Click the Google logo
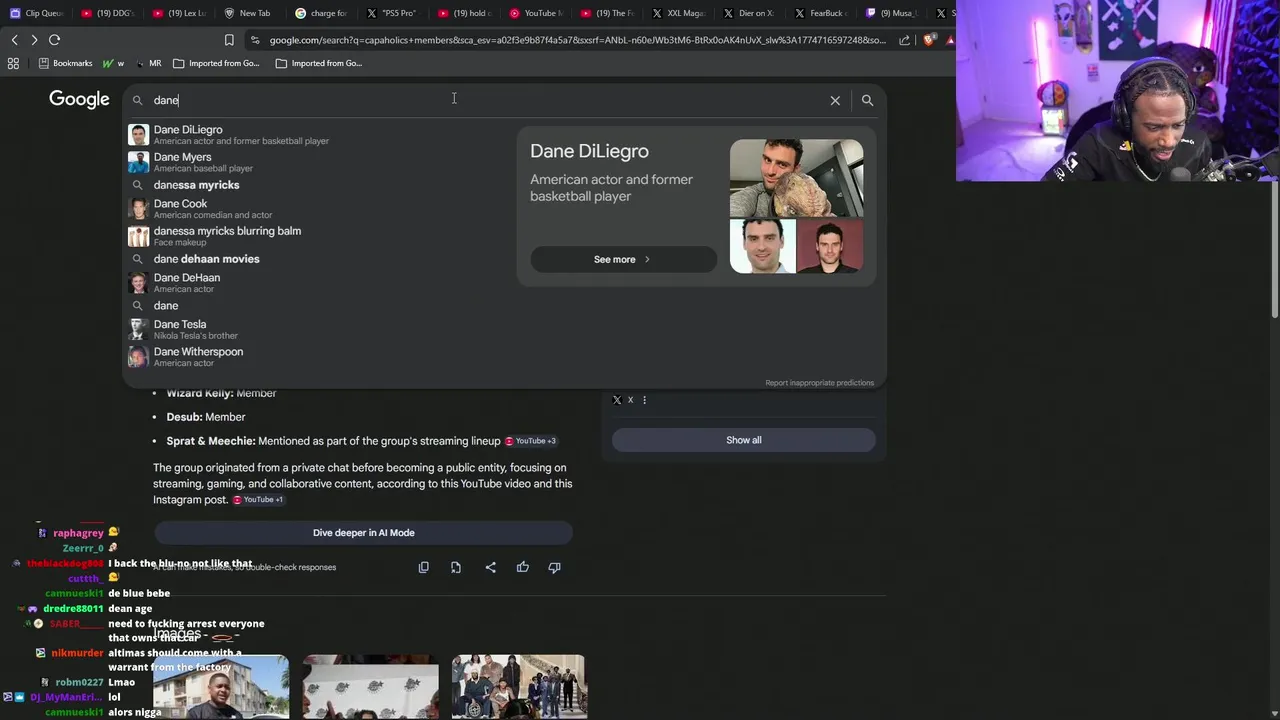Viewport: 1280px width, 720px height. [79, 99]
